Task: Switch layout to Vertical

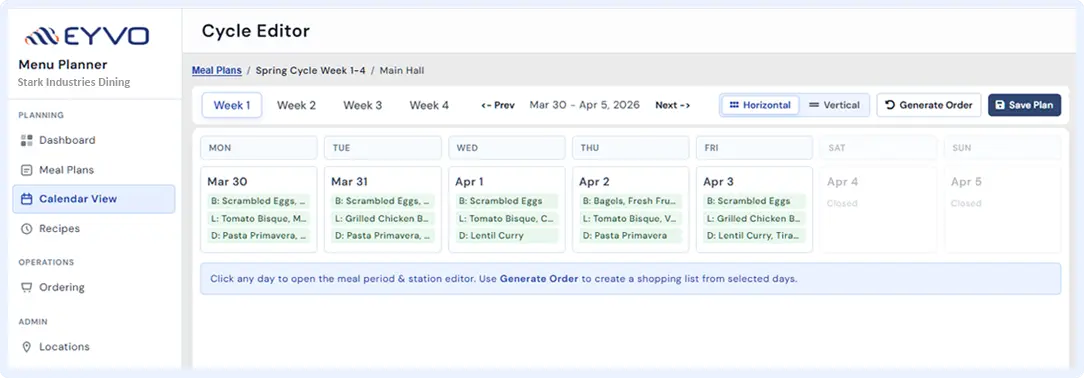Action: coord(834,105)
